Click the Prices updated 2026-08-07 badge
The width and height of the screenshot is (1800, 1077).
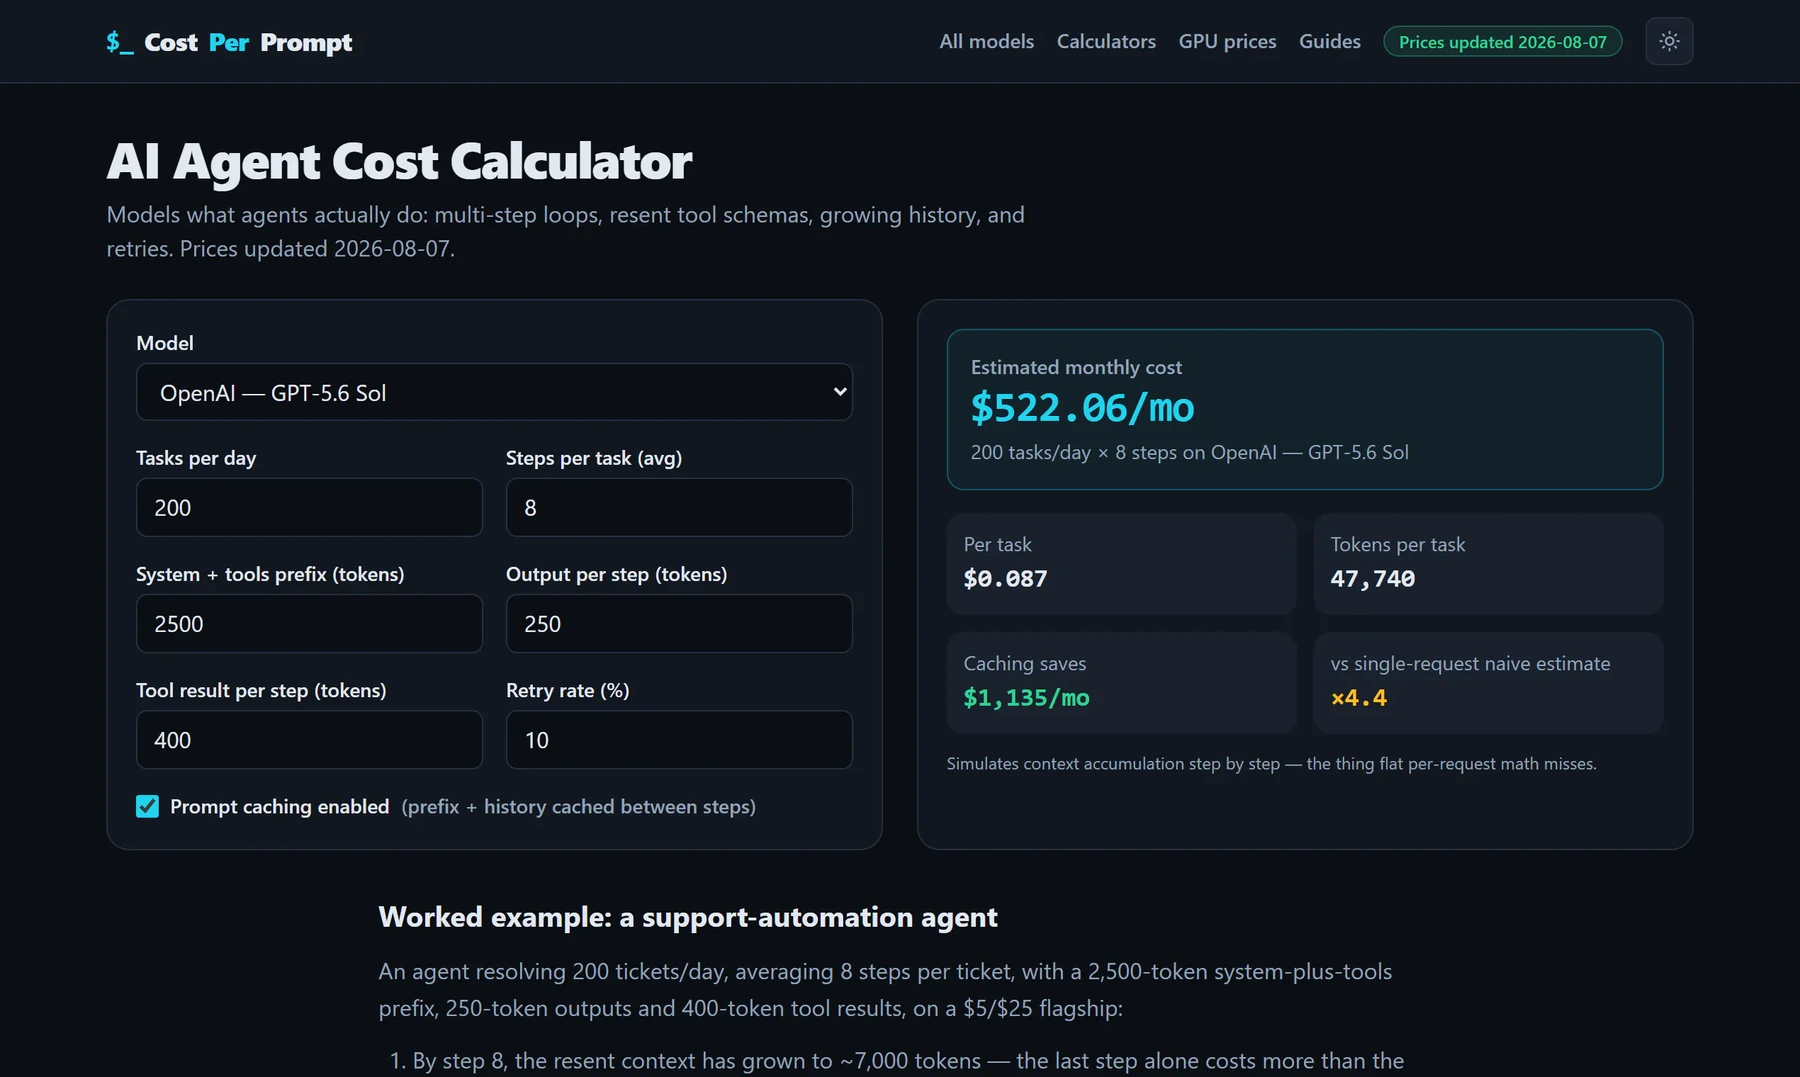coord(1502,42)
